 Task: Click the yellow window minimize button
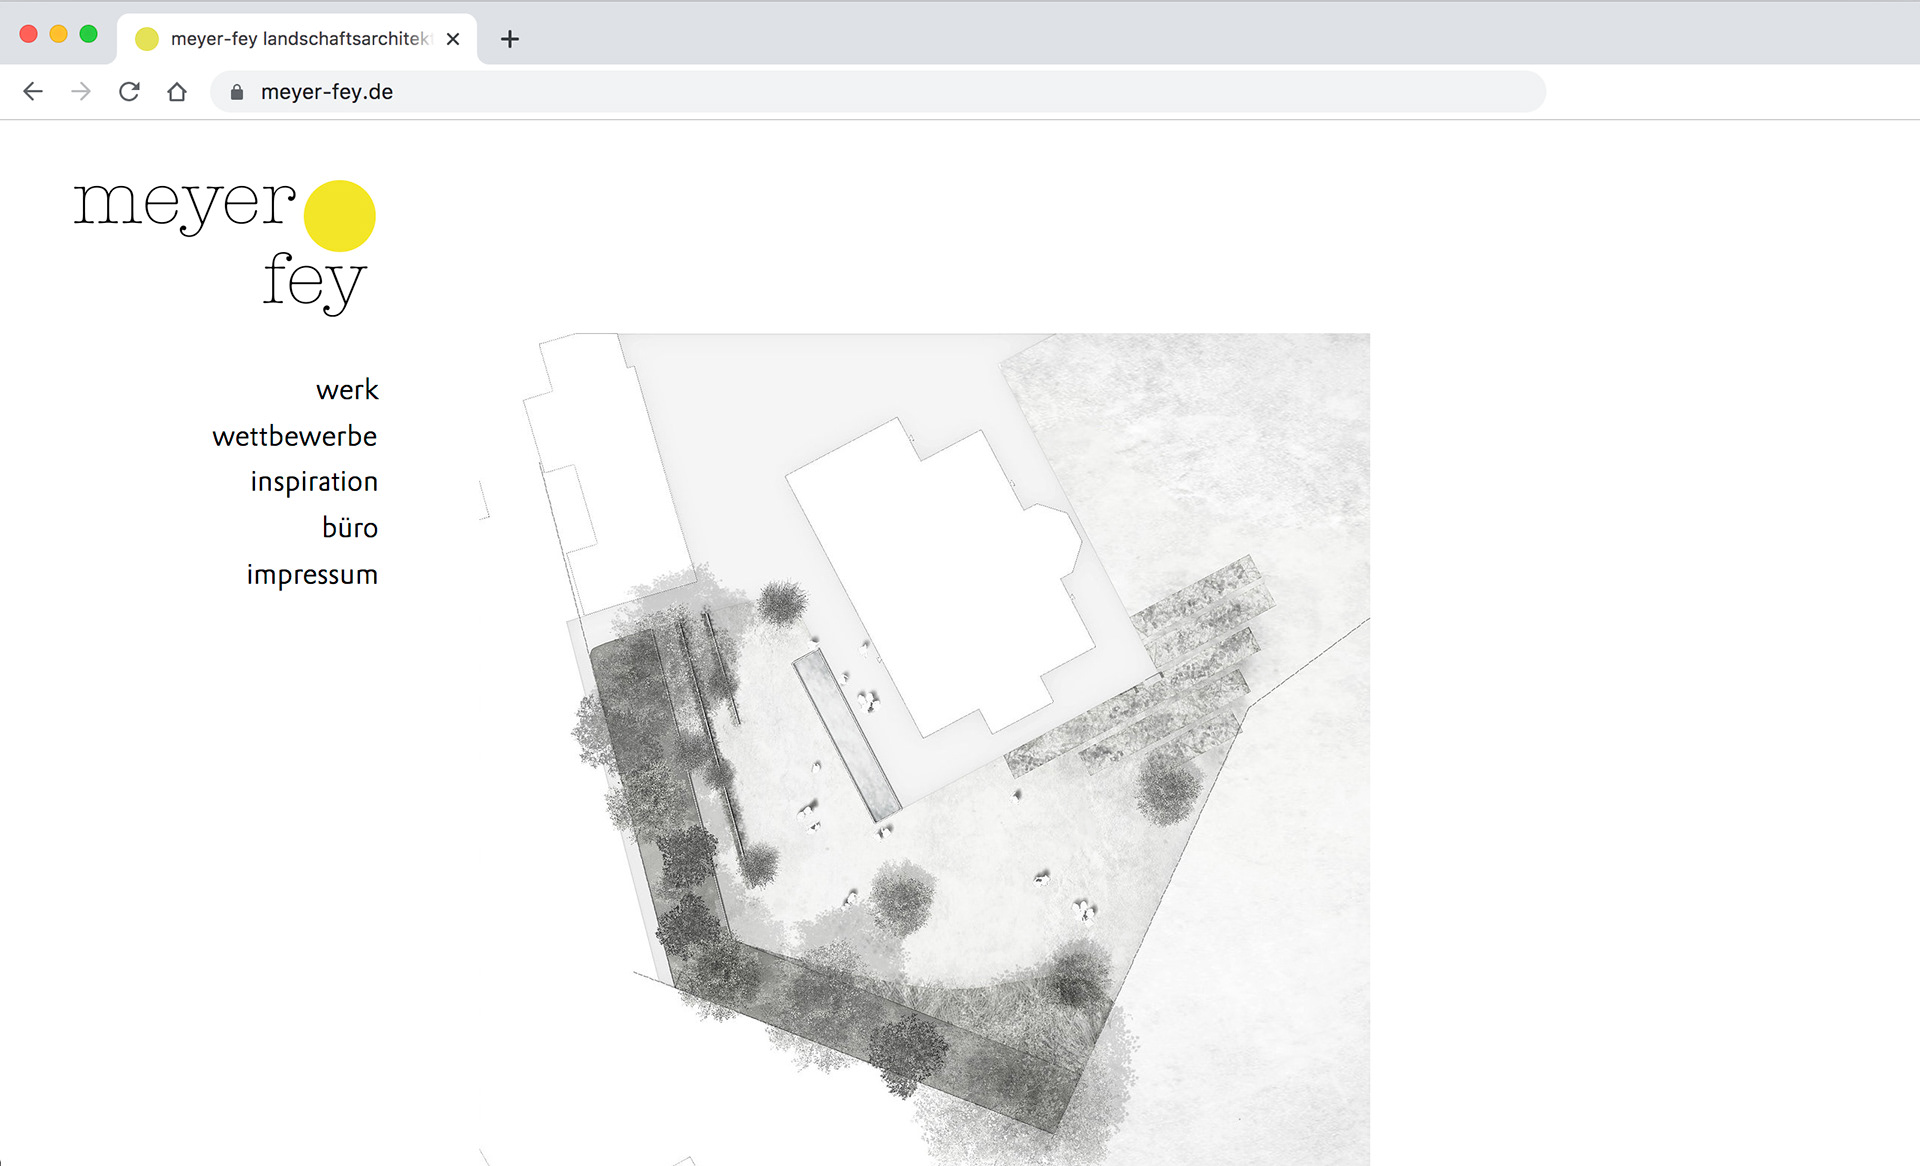click(59, 34)
